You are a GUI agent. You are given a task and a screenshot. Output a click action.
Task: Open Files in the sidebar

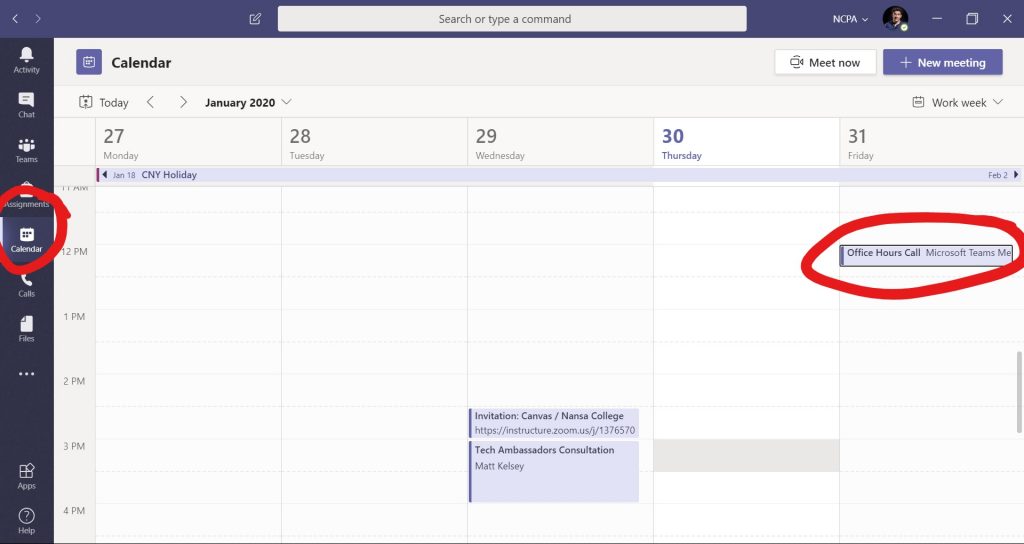click(27, 329)
